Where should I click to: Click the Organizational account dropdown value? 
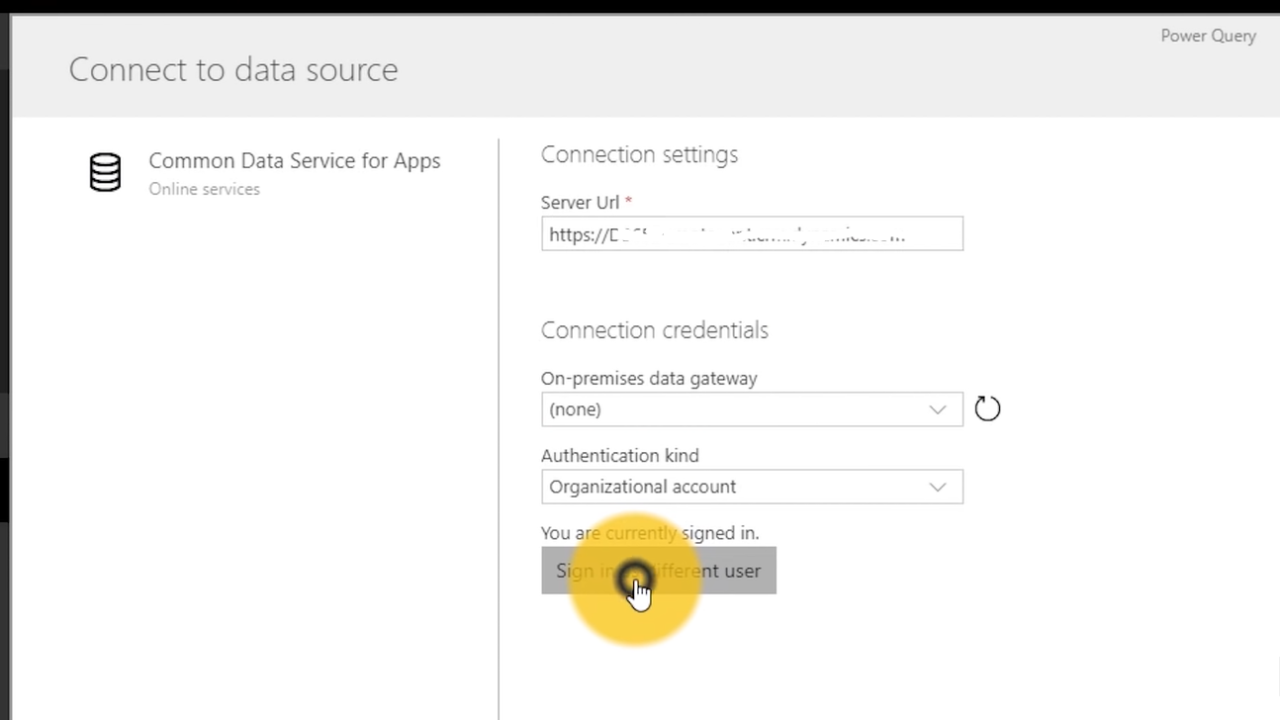click(x=642, y=486)
